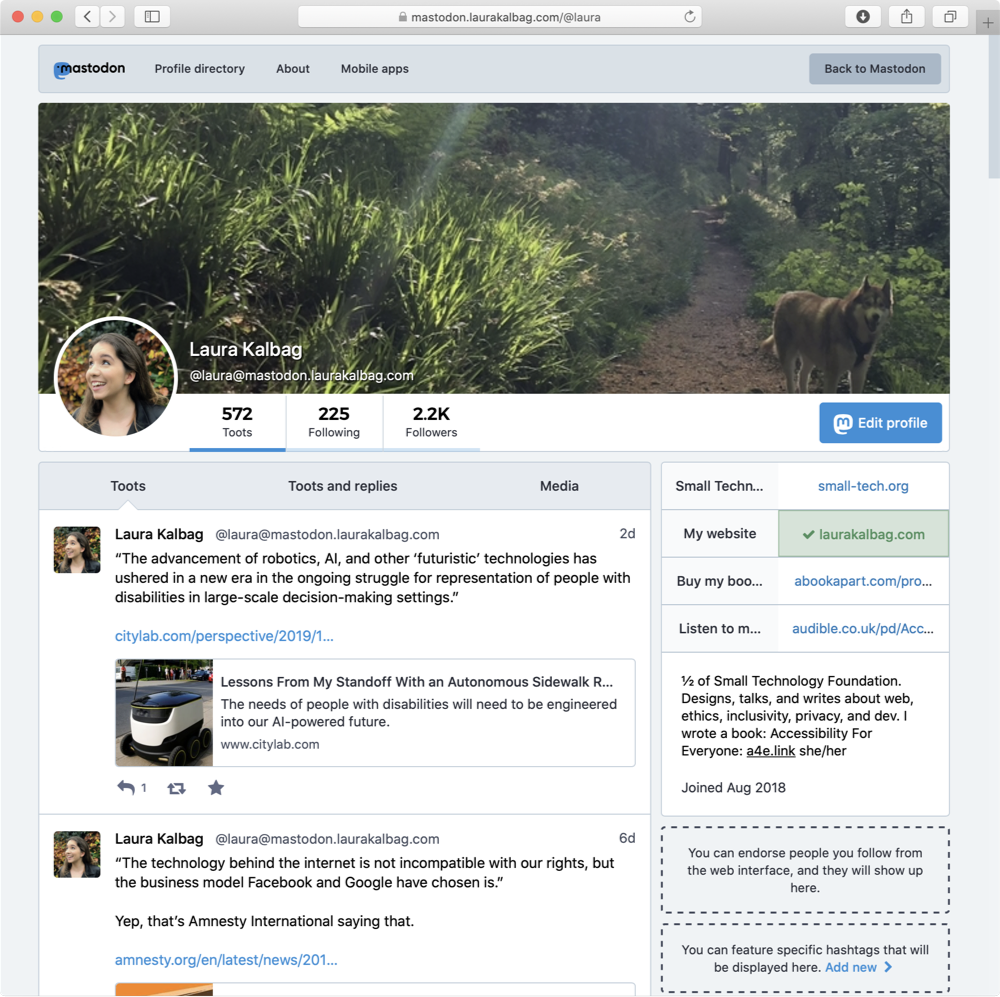Screen dimensions: 1000x997
Task: Click the avatar on the 2d toot
Action: click(77, 550)
